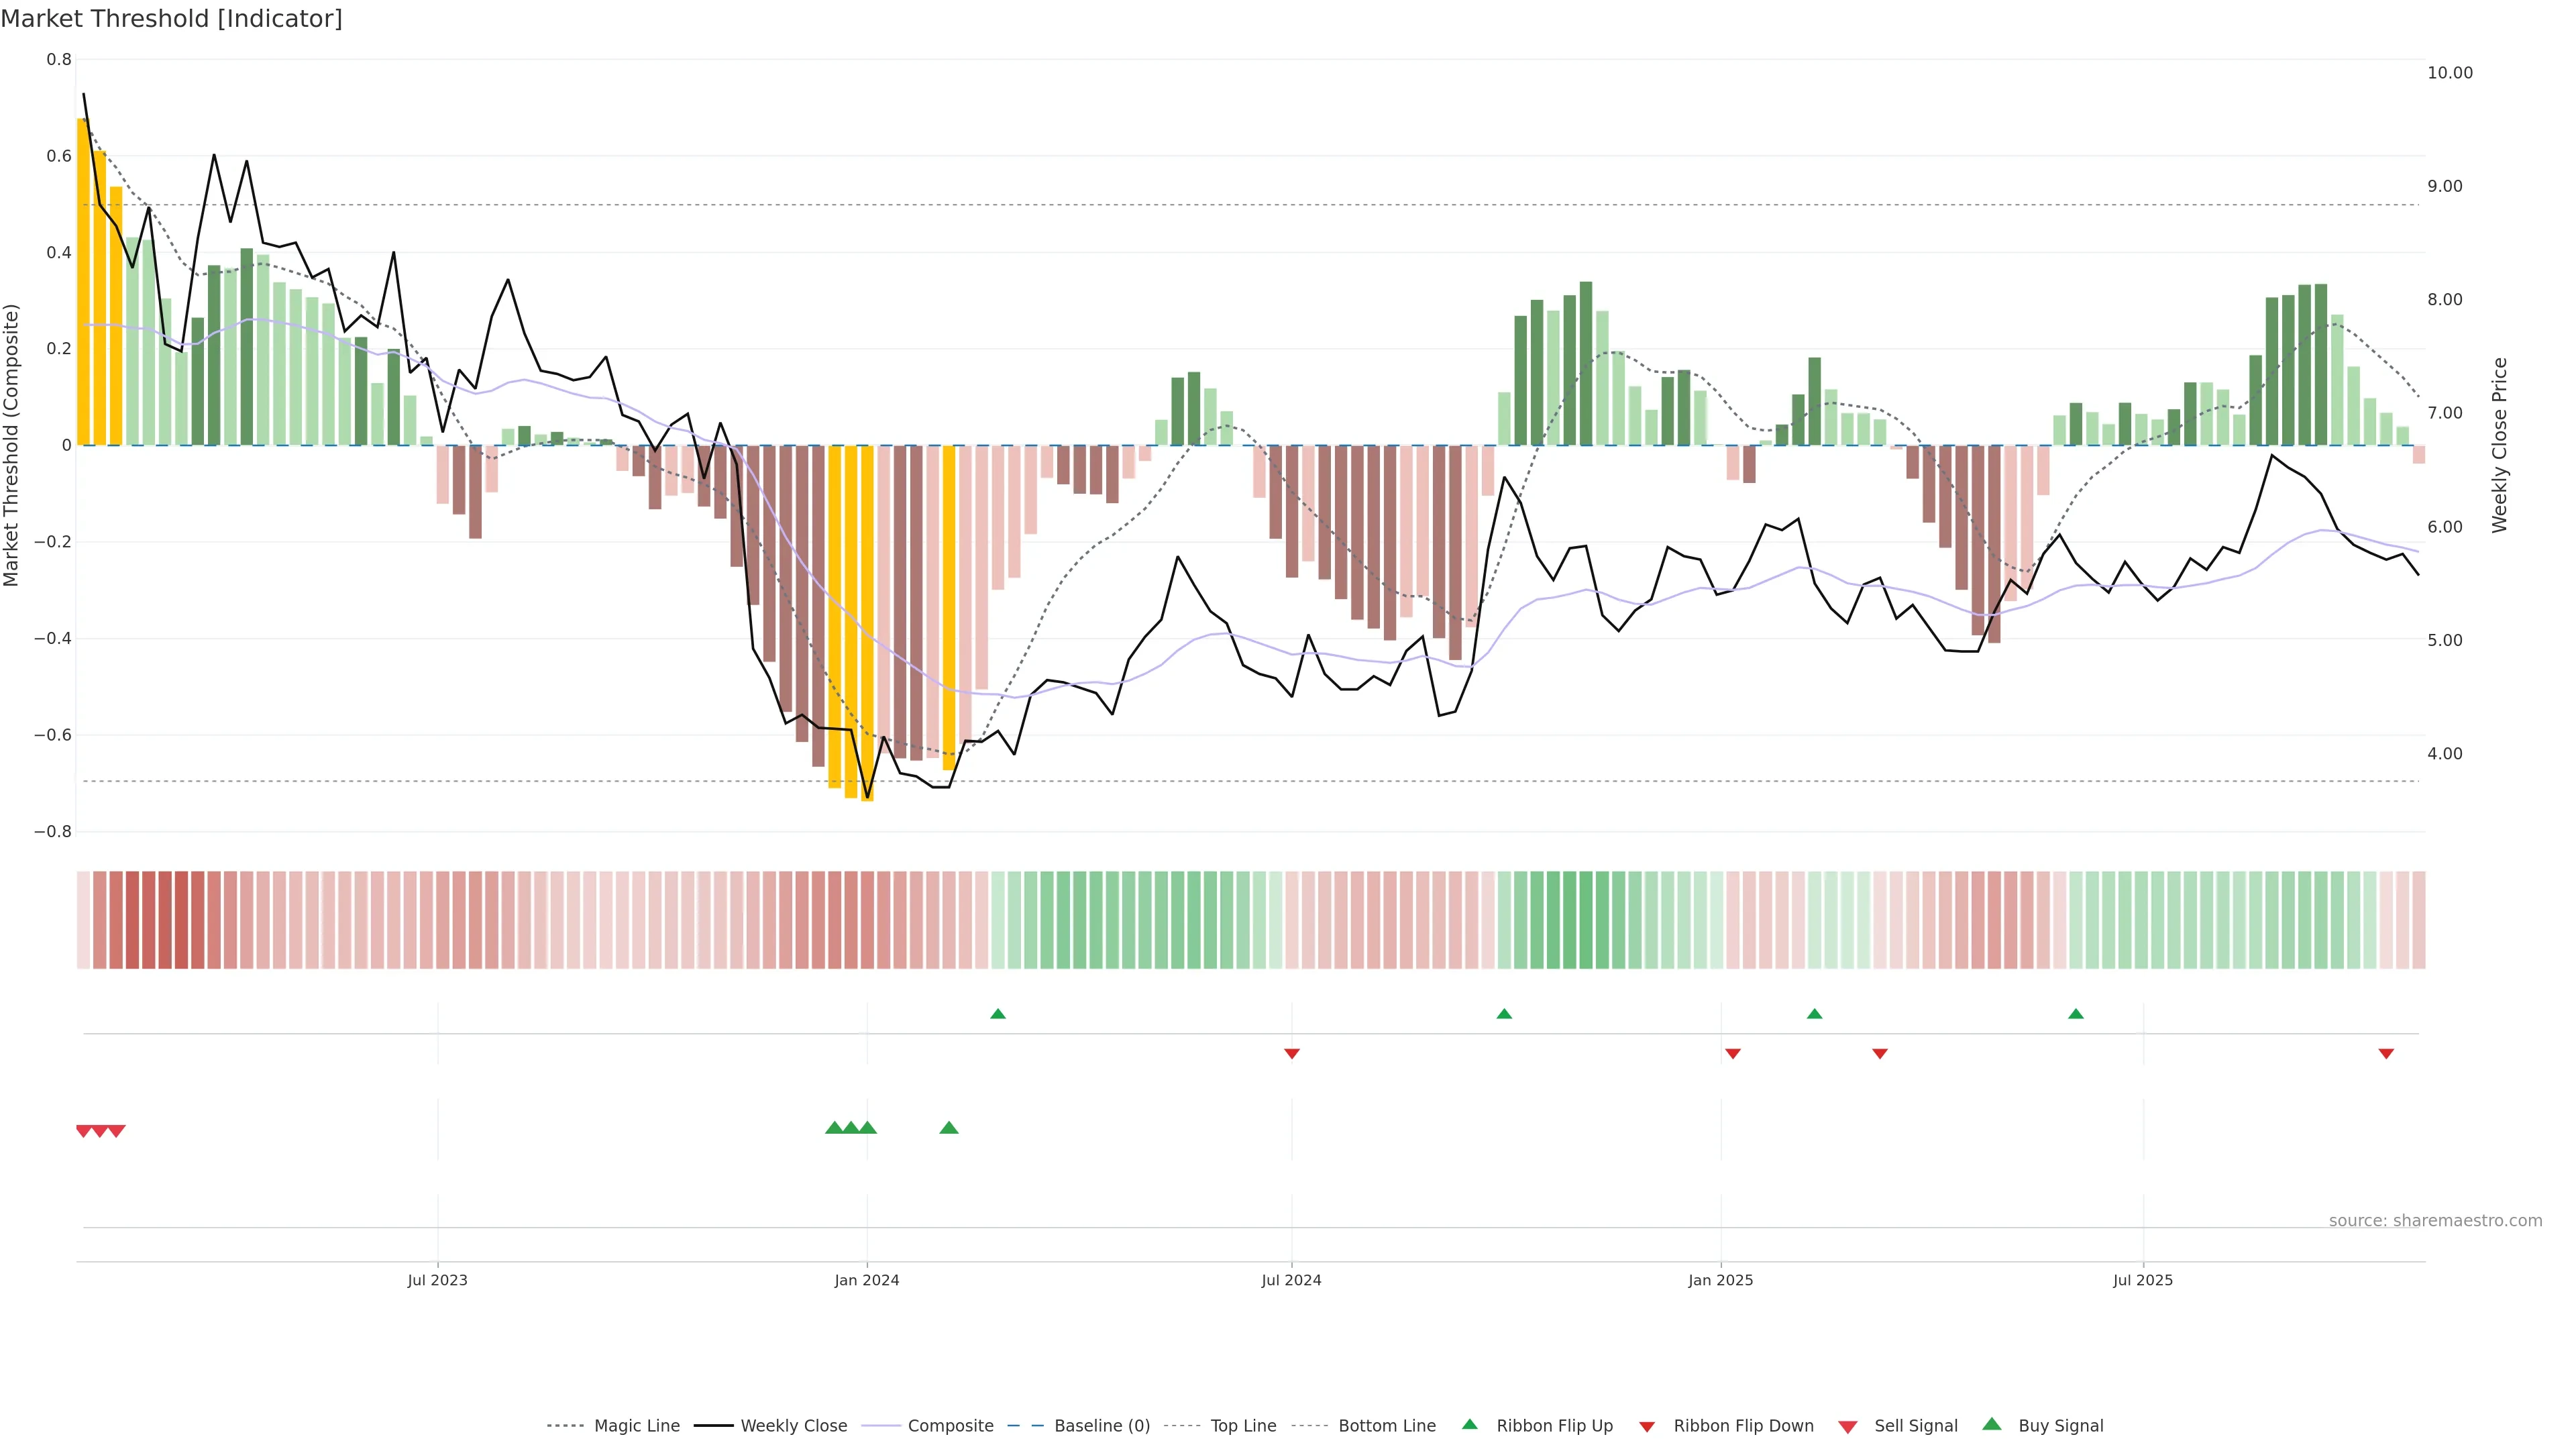
Task: Click the Jul 2023 x-axis label
Action: (437, 1280)
